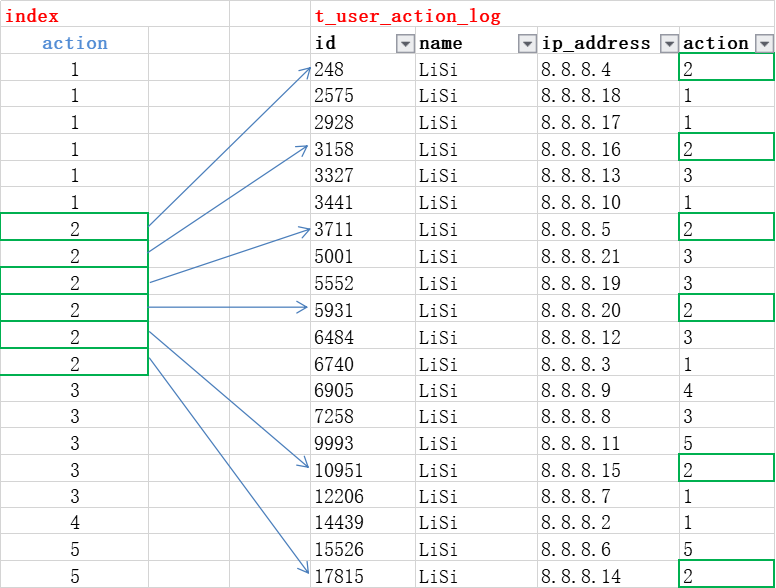This screenshot has width=776, height=588.
Task: Select the id cell 5552
Action: [x=363, y=282]
